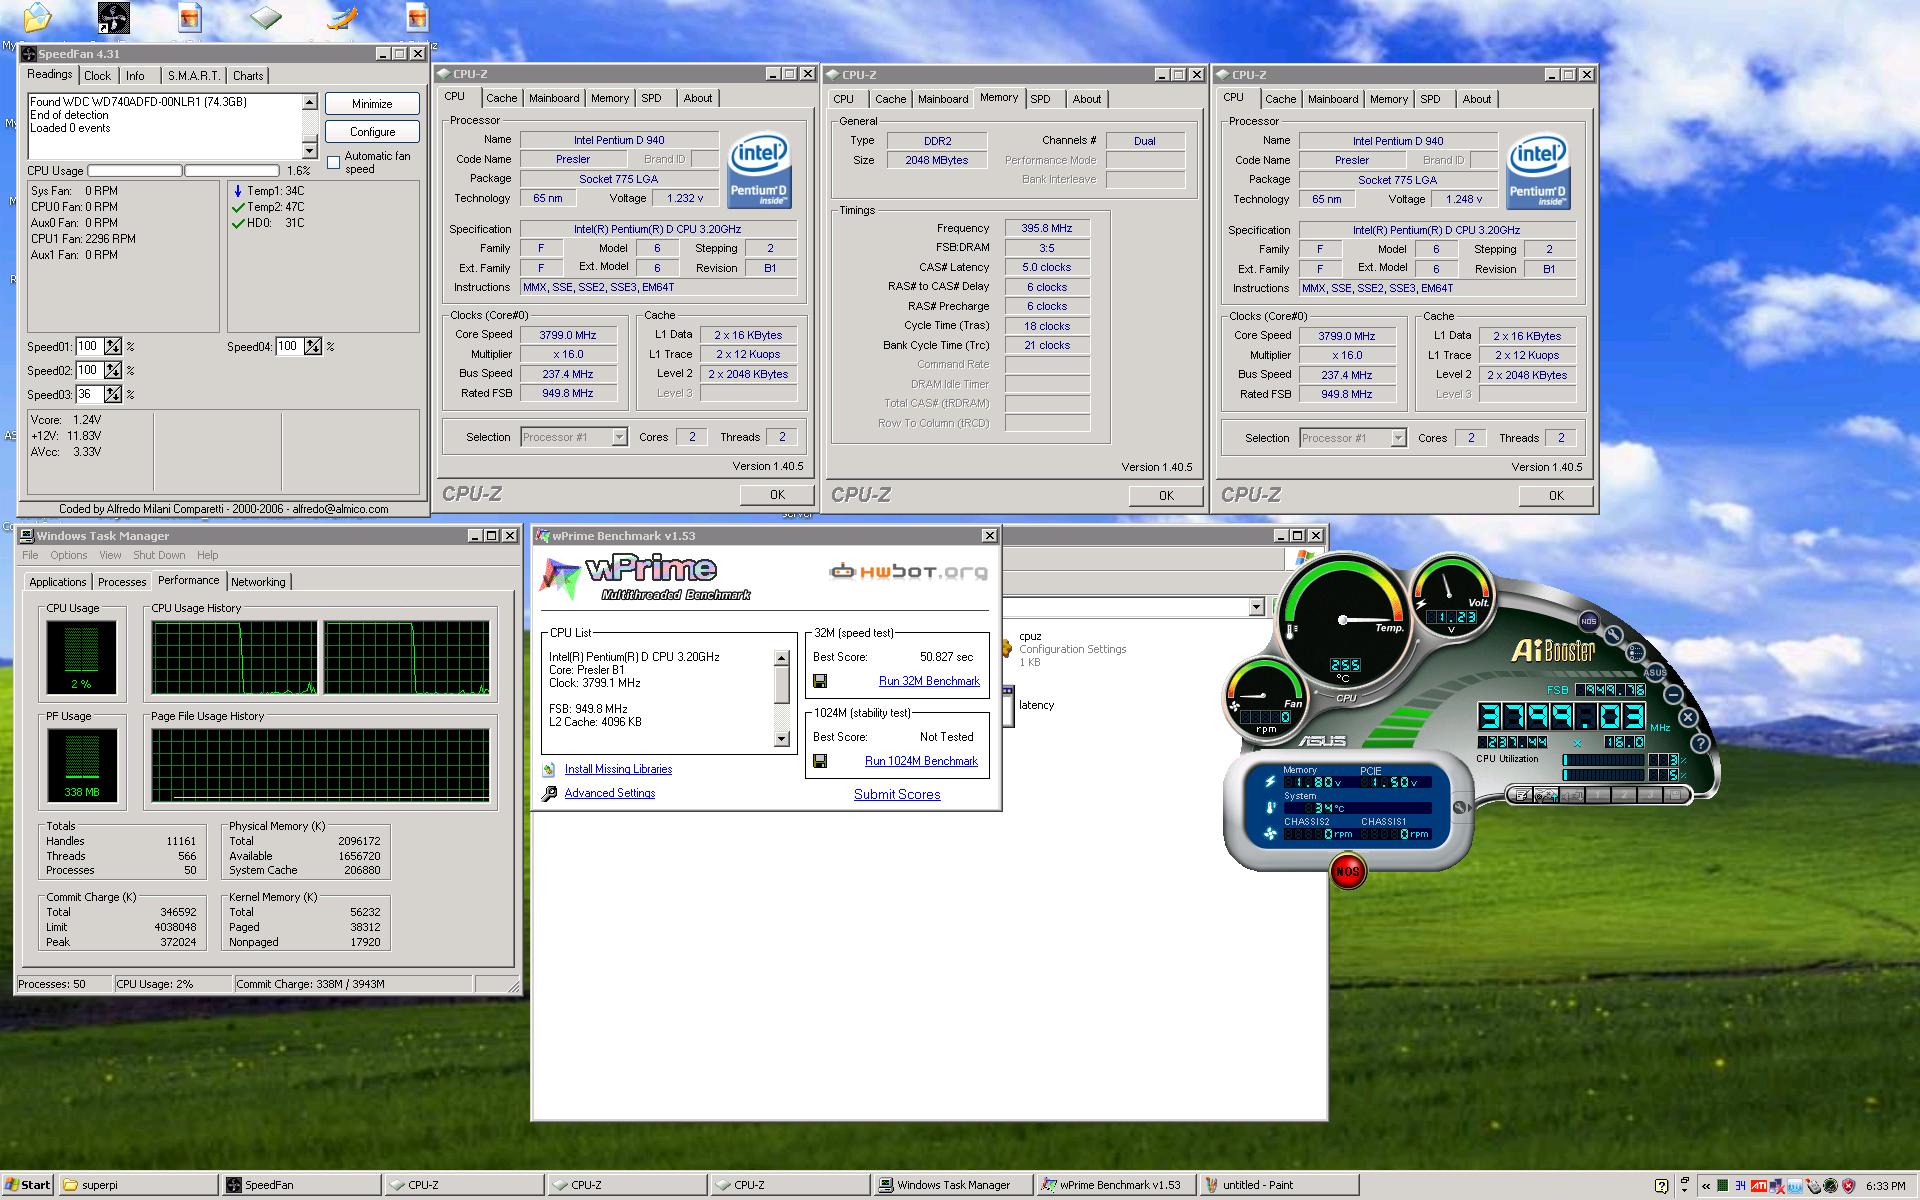The image size is (1920, 1200).
Task: Click the cpuz Configuration Settings file in Explorer
Action: tap(1065, 649)
